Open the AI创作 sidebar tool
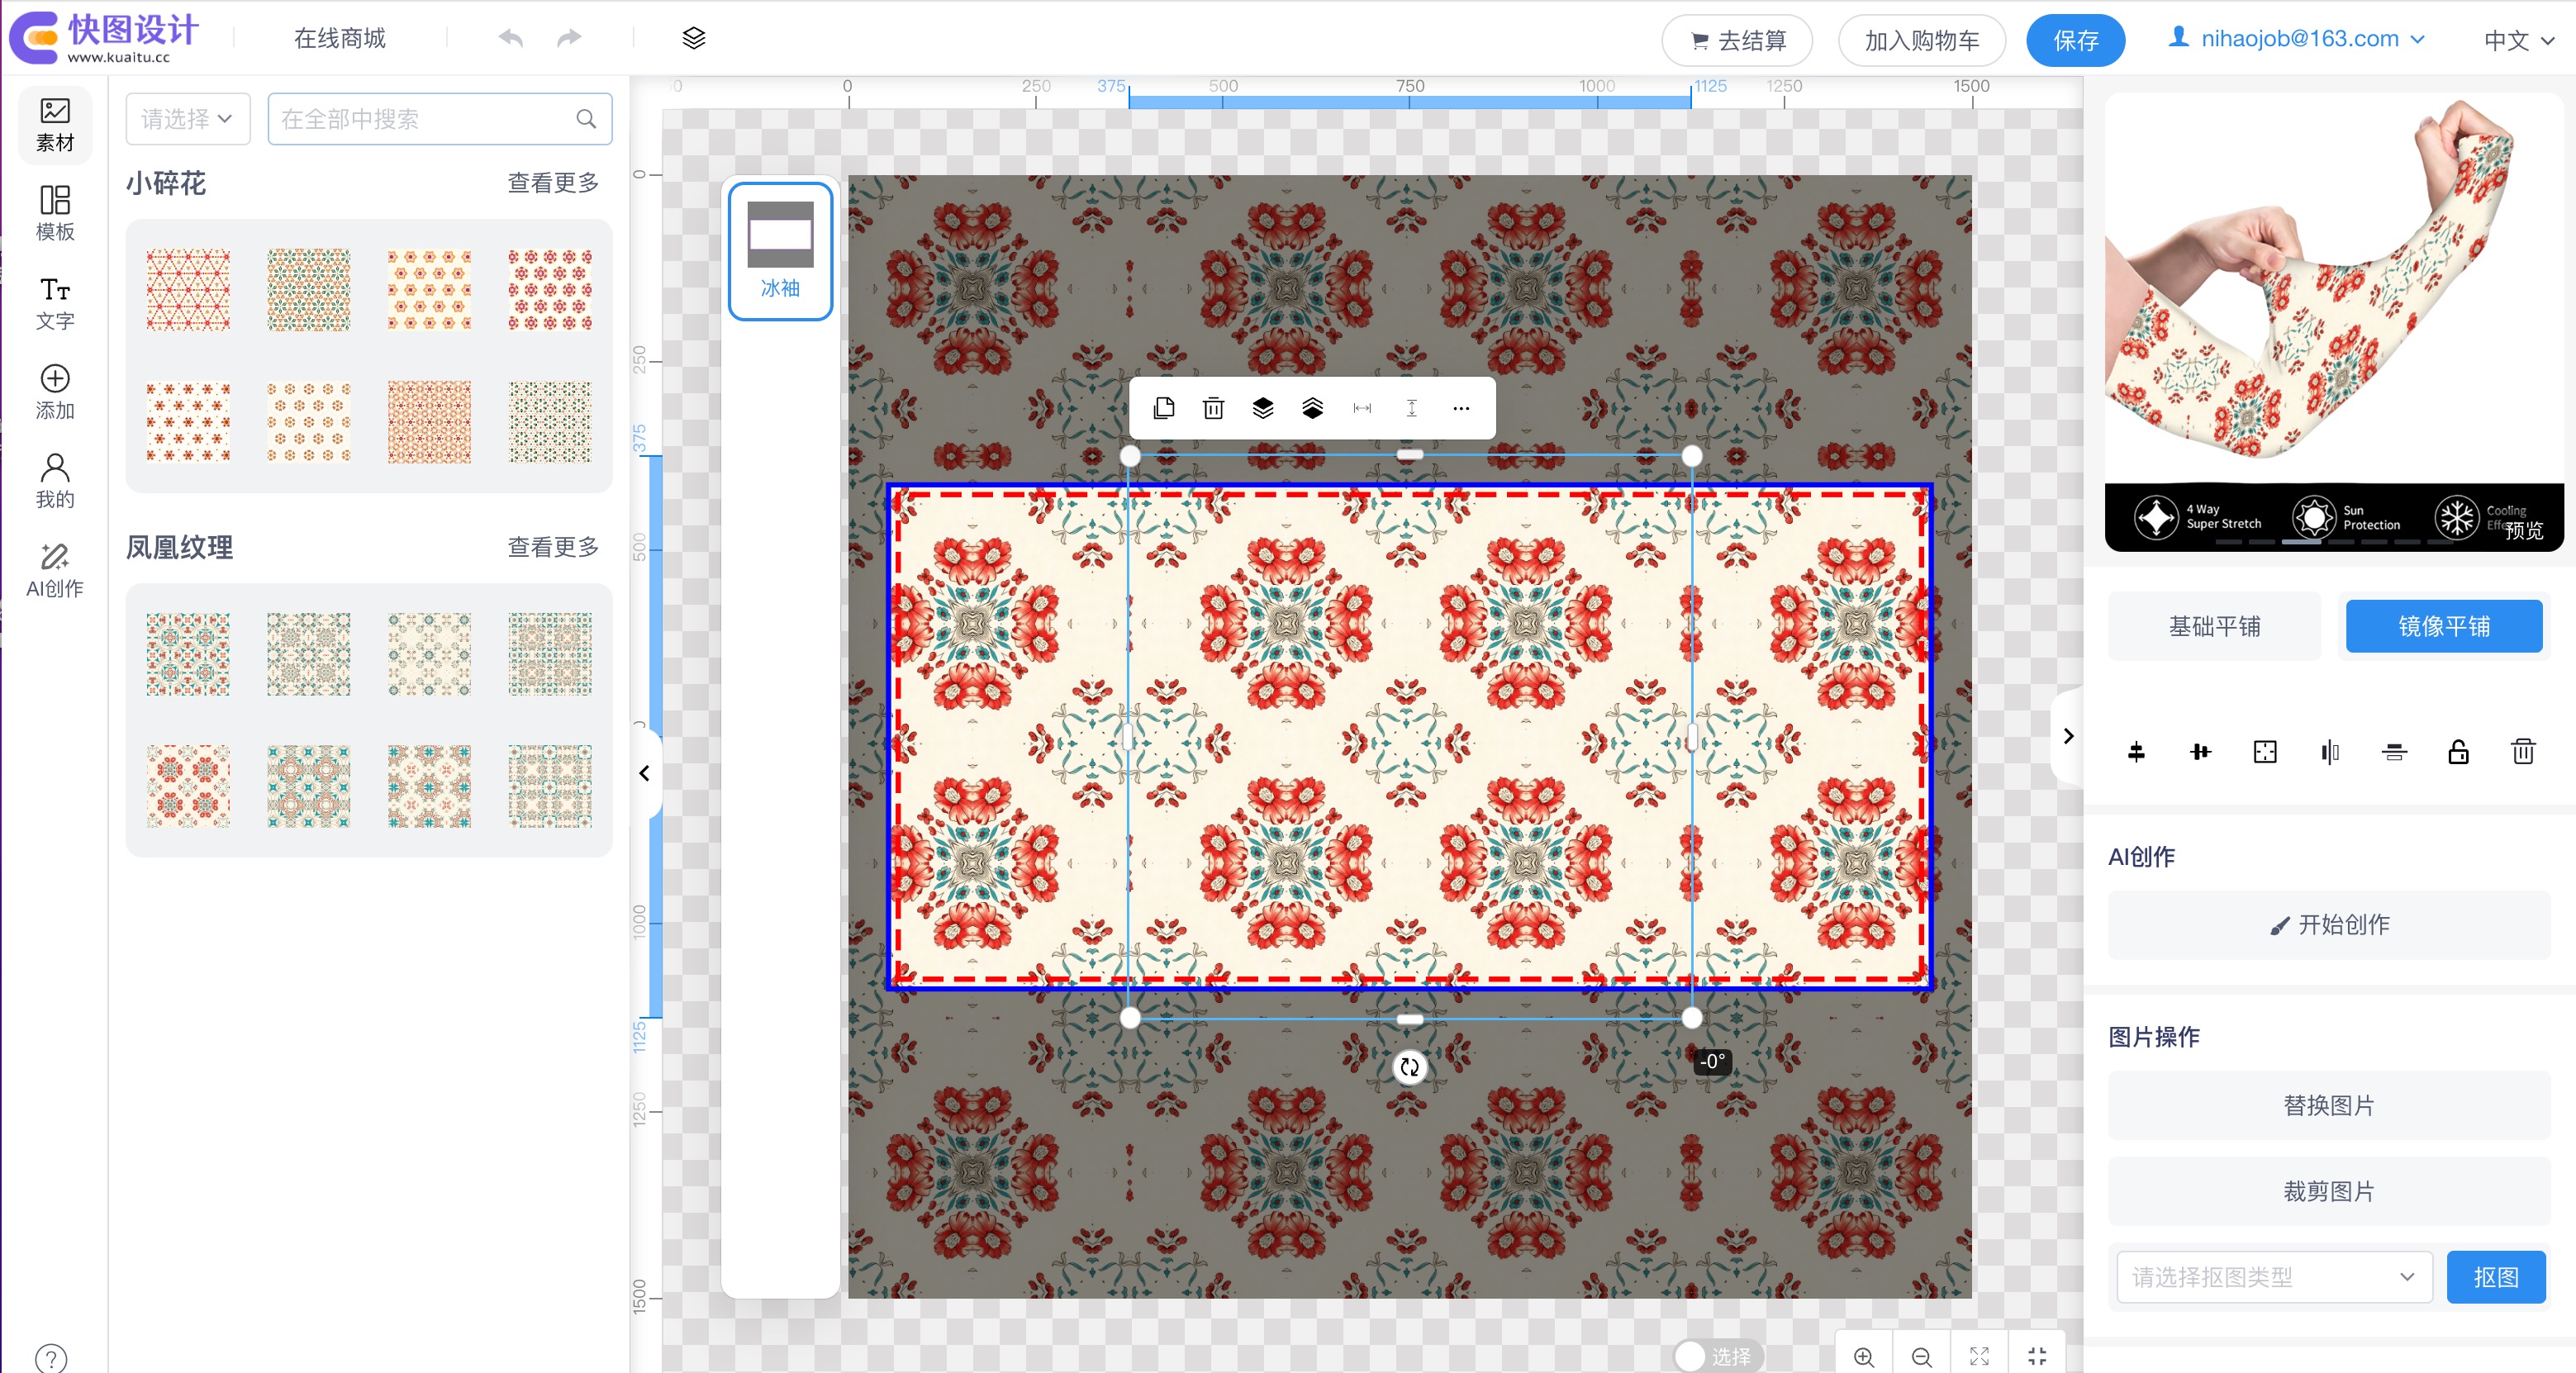This screenshot has width=2576, height=1373. click(x=54, y=570)
